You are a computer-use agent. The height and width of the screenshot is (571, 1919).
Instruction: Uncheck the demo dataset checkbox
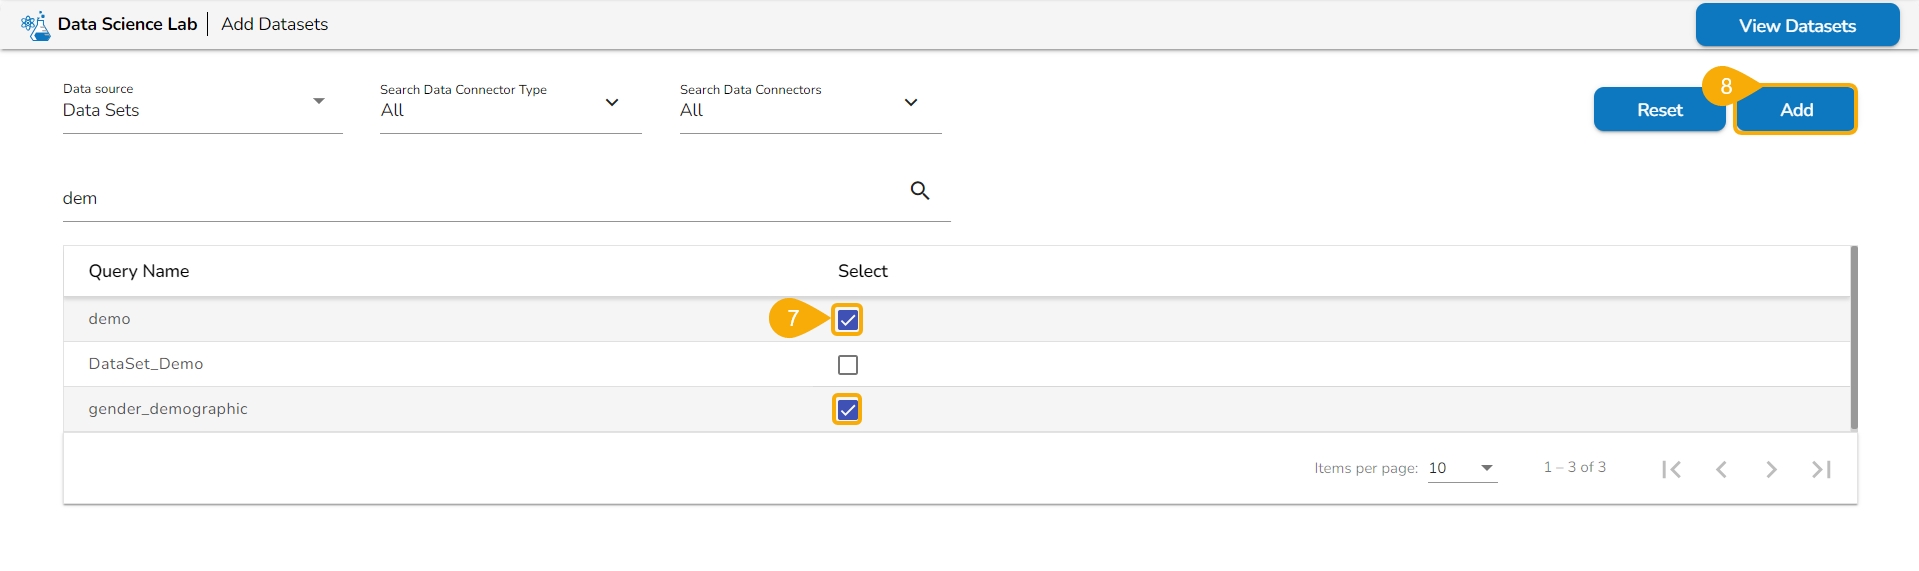pyautogui.click(x=848, y=320)
